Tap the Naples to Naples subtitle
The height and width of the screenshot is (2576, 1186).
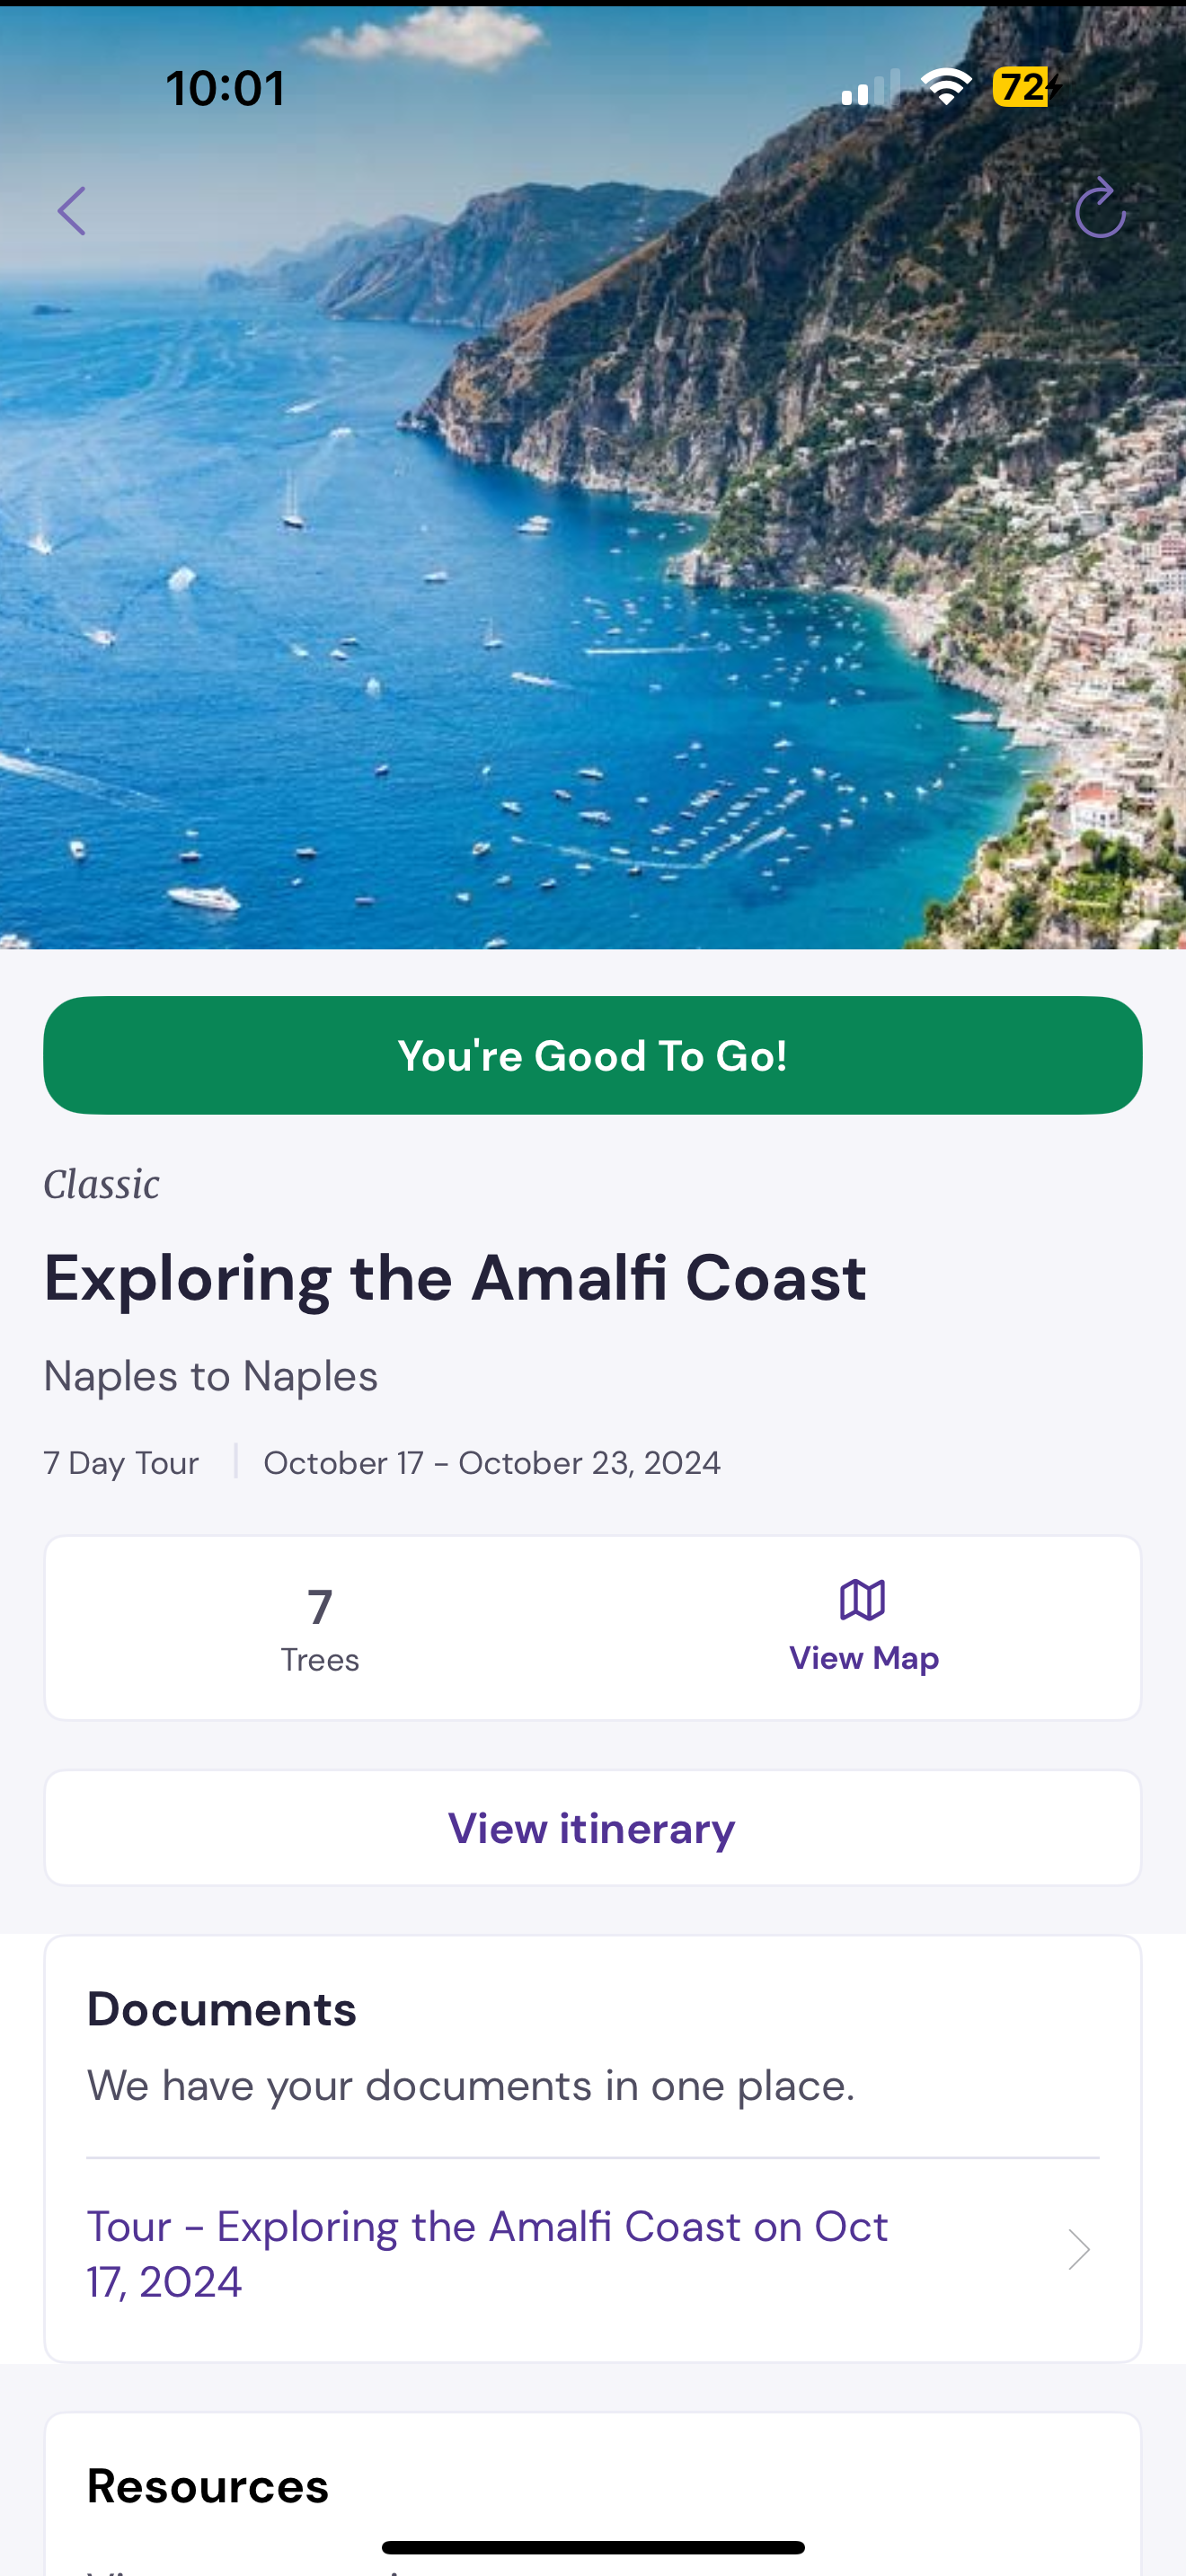[211, 1376]
